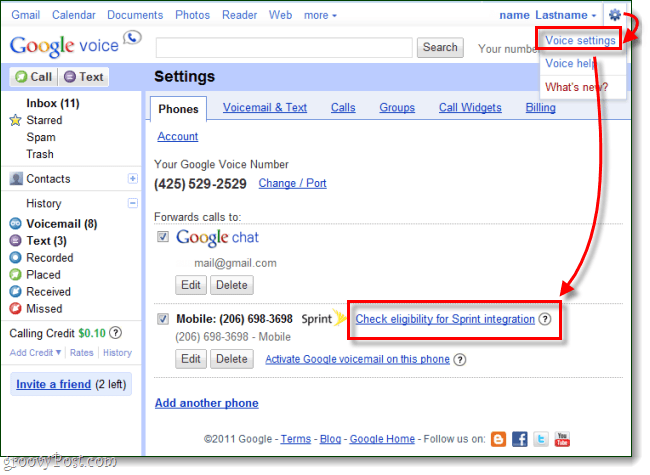Switch to the Phones tab
This screenshot has width=650, height=475.
pos(178,109)
